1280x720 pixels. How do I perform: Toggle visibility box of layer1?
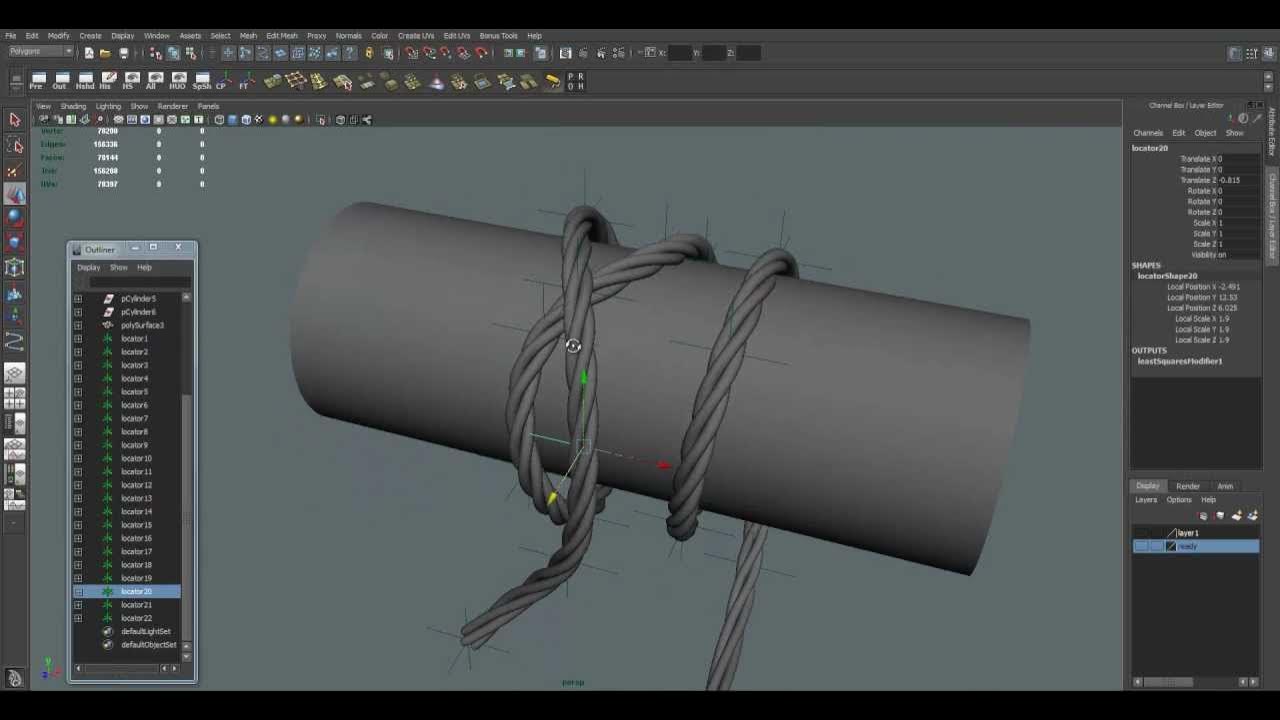point(1141,533)
